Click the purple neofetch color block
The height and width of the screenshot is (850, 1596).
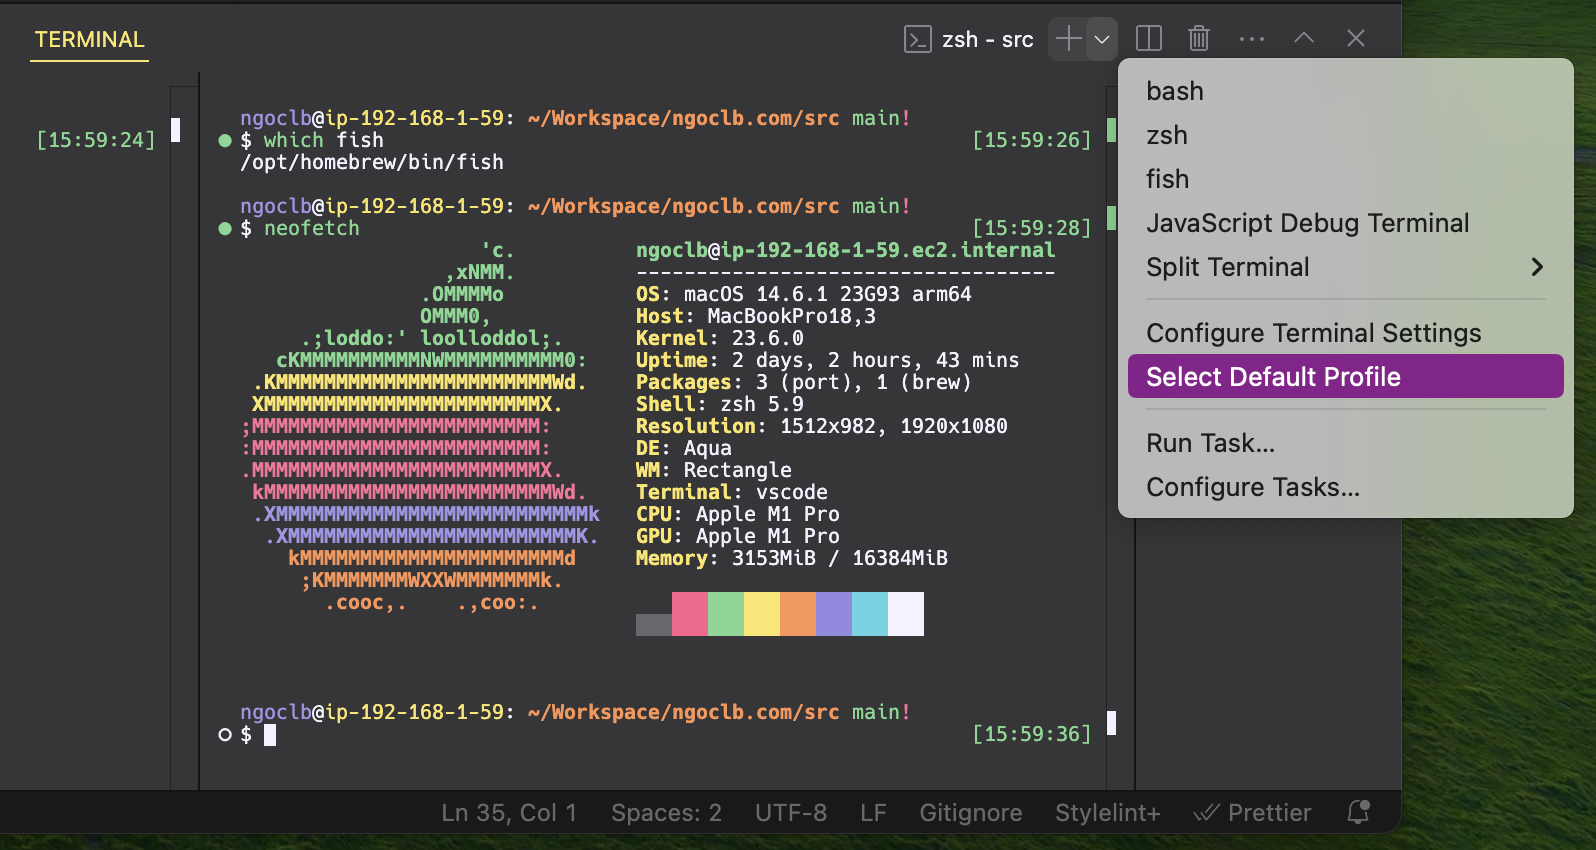[834, 614]
